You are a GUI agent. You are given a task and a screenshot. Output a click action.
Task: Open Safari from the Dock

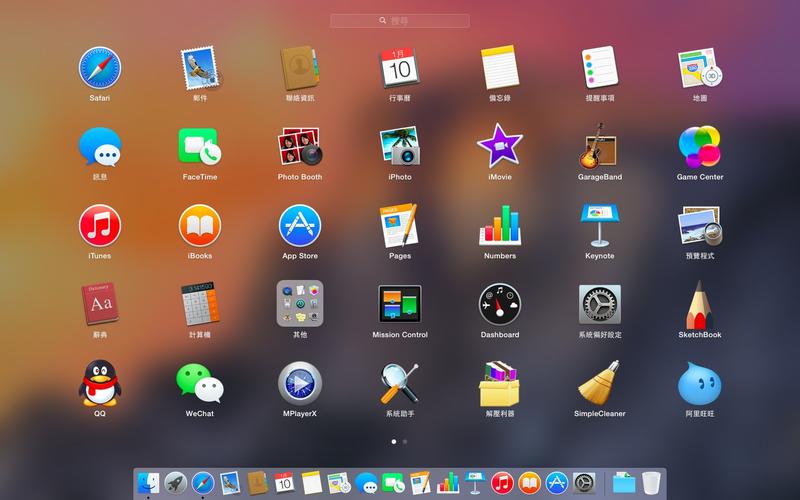[x=203, y=483]
